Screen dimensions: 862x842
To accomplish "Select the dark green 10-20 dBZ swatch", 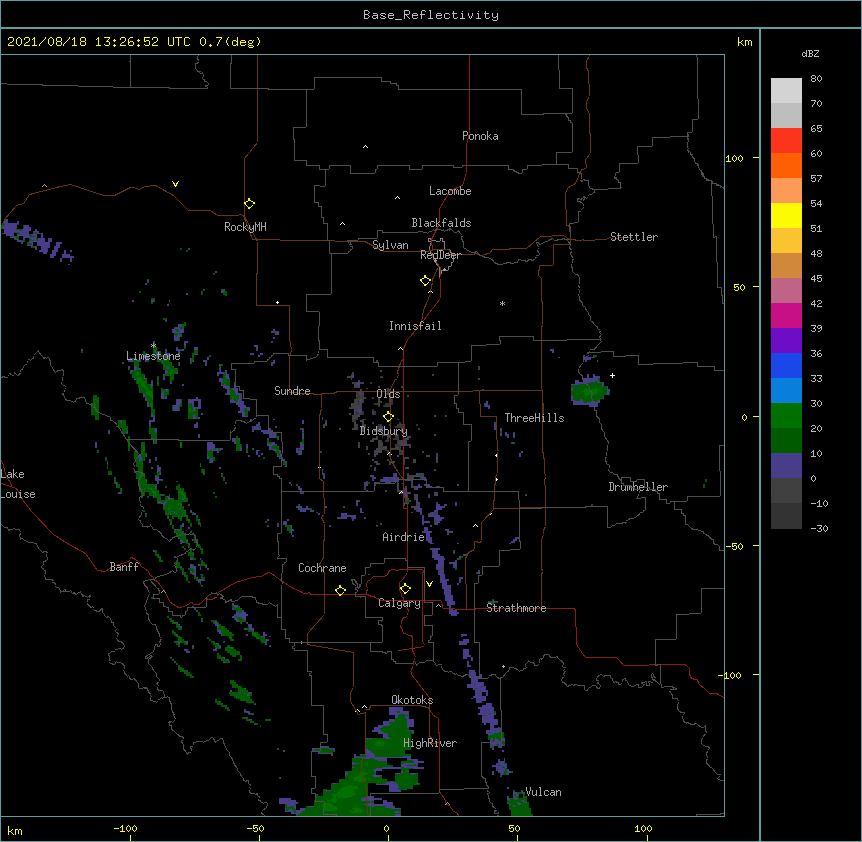I will click(x=786, y=440).
